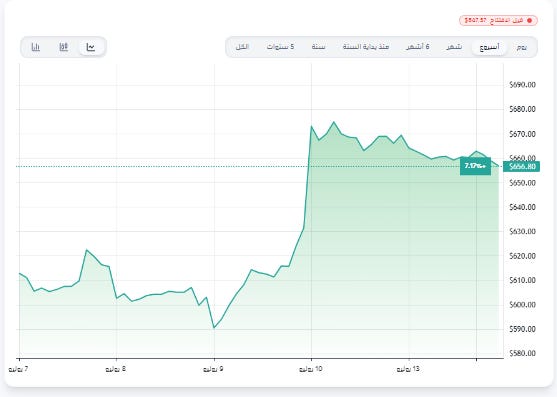Switch to bar chart icon
The width and height of the screenshot is (557, 397).
[x=36, y=47]
